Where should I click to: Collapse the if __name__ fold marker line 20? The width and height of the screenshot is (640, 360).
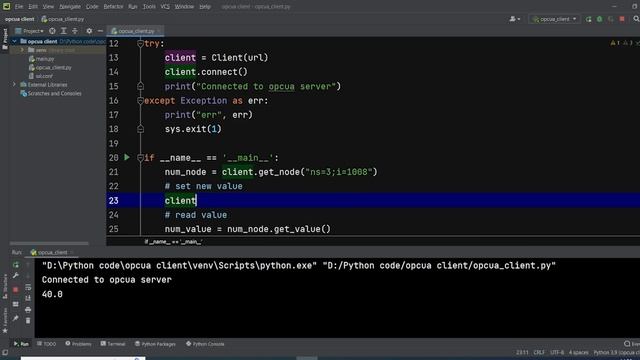[x=140, y=158]
